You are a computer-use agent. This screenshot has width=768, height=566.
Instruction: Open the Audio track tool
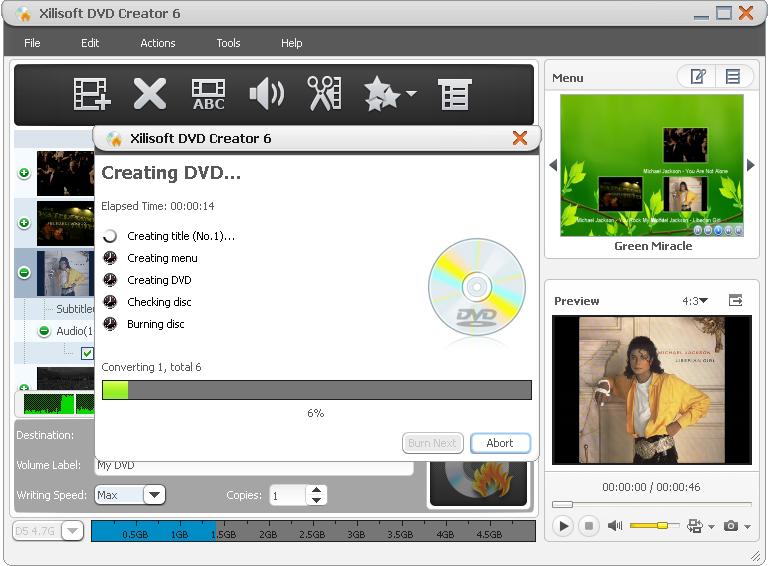(266, 94)
